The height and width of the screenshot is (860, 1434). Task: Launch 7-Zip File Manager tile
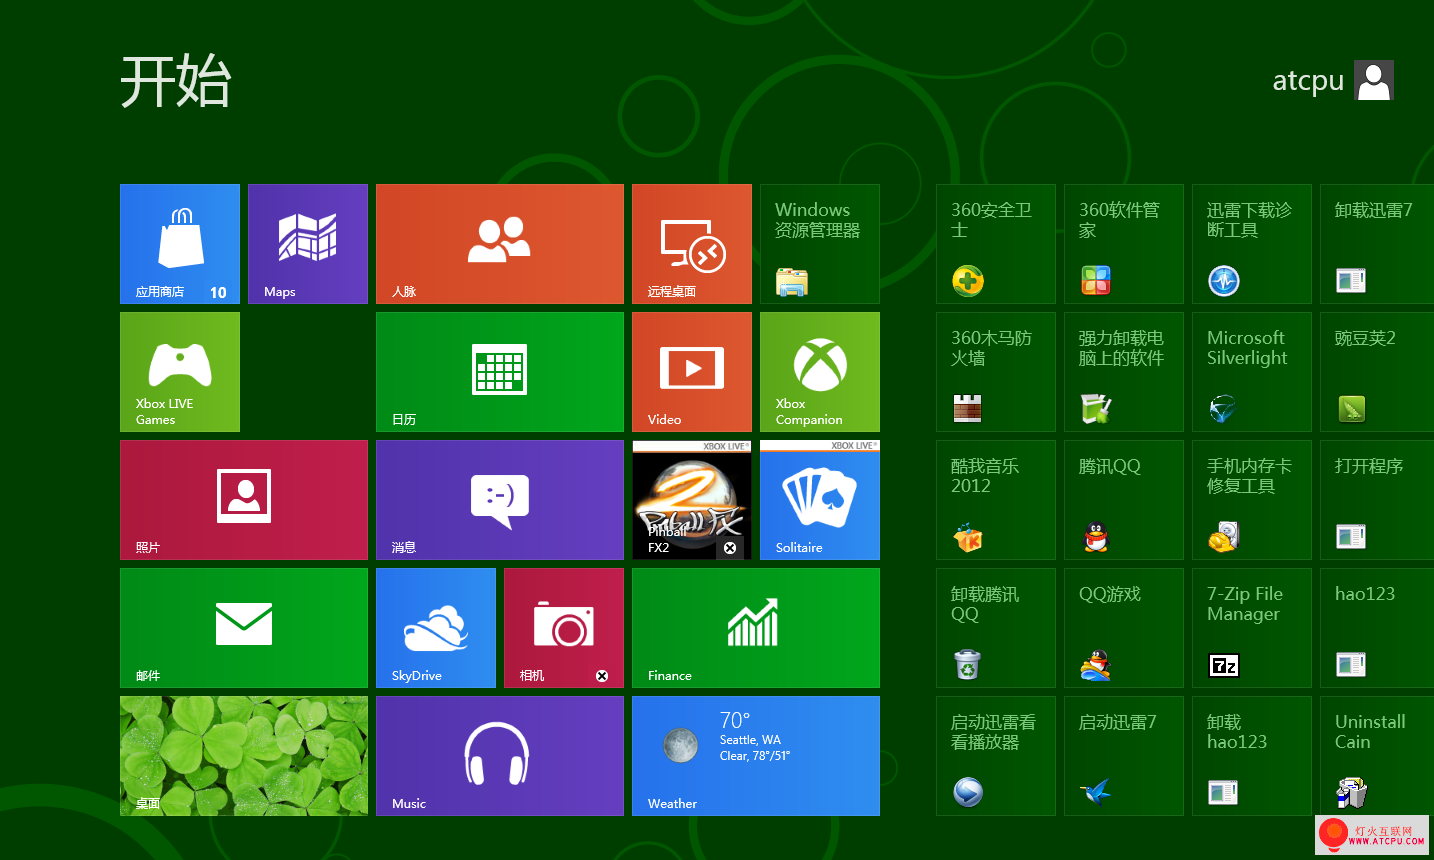click(x=1251, y=627)
